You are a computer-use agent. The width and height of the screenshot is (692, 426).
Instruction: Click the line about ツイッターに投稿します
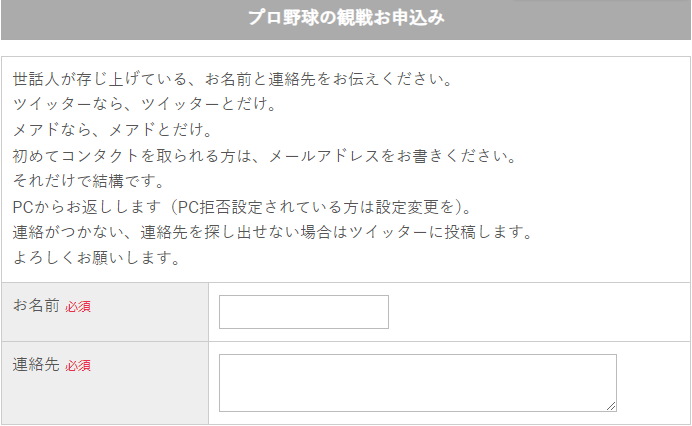tap(273, 232)
